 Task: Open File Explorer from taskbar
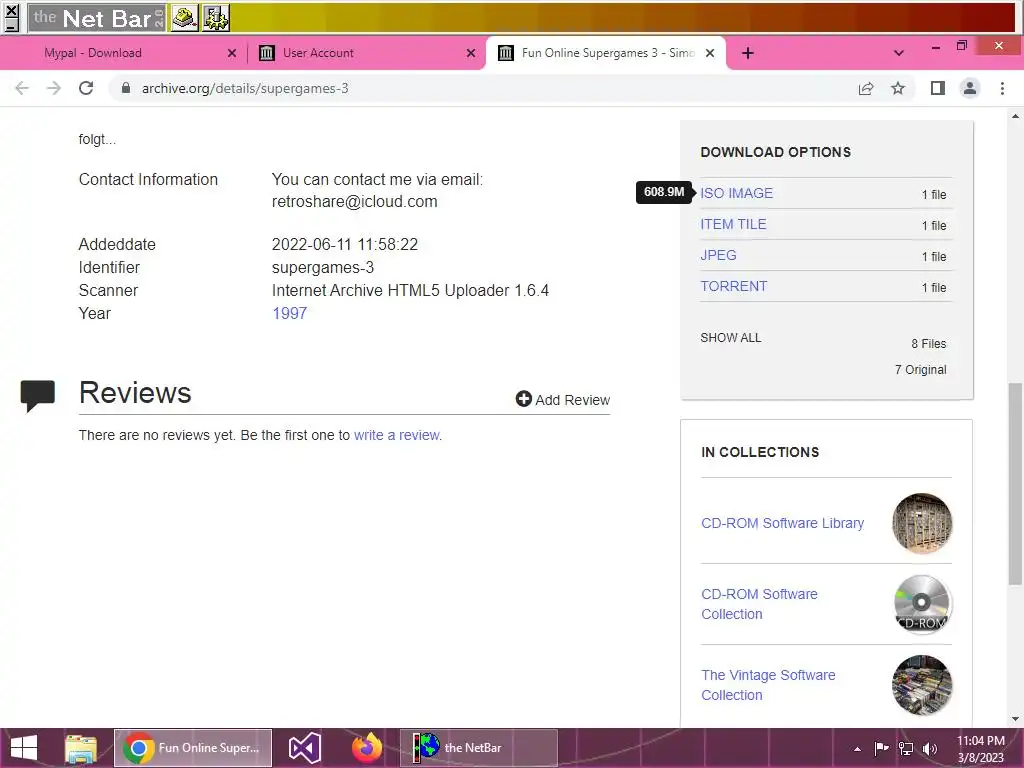tap(81, 748)
